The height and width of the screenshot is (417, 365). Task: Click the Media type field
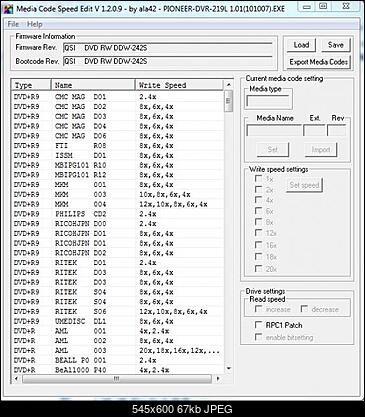(268, 101)
